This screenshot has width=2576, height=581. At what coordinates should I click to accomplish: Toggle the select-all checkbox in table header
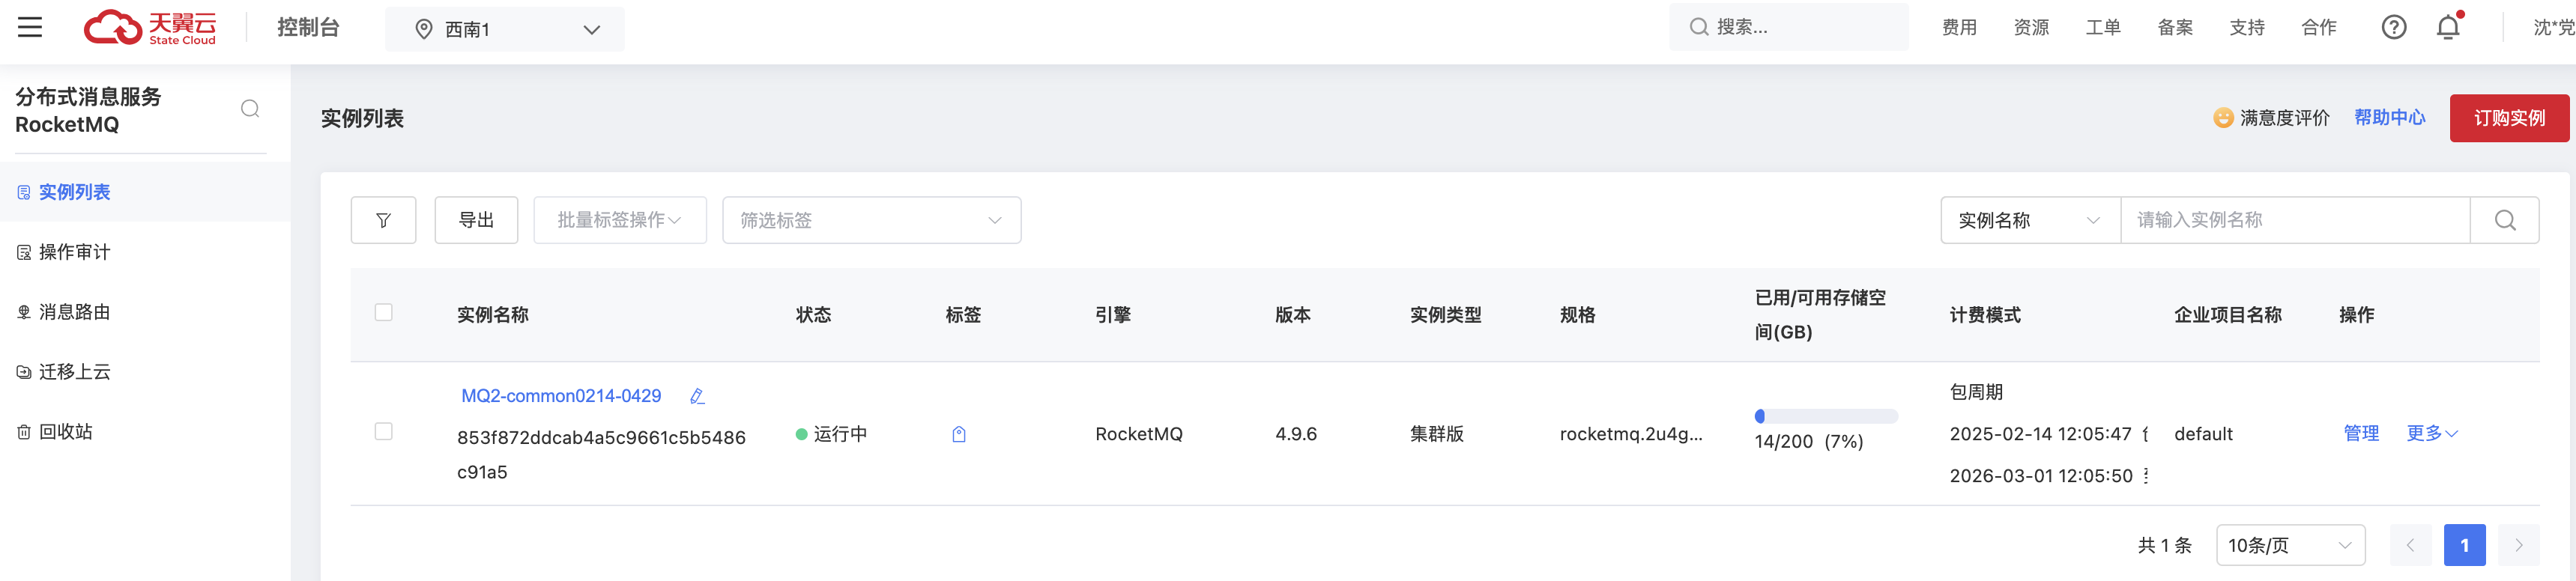pyautogui.click(x=383, y=312)
